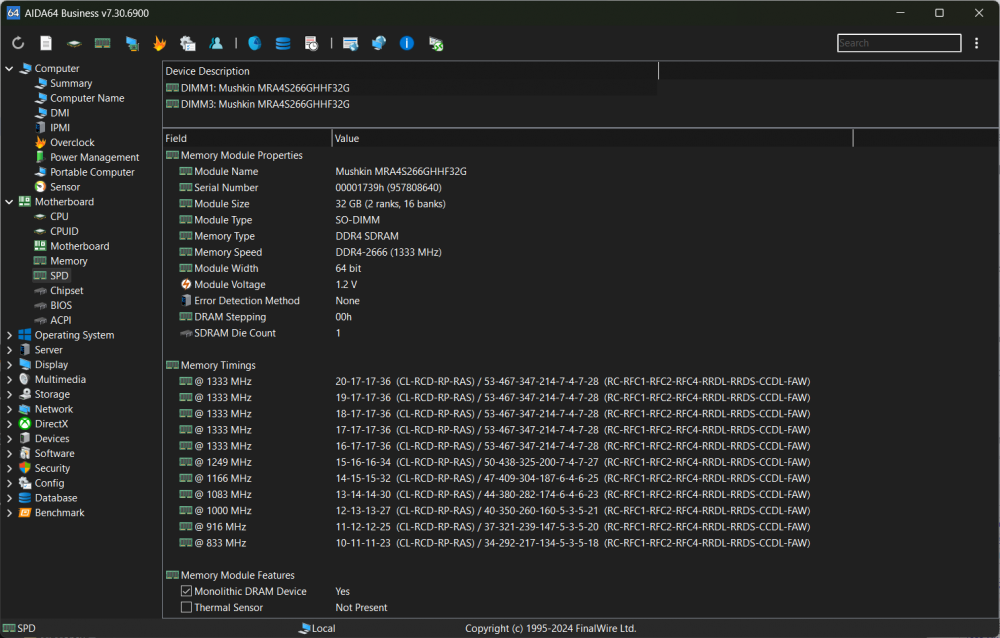Open the three-dot menu beside search
Screen dimensions: 1000x638
click(976, 43)
